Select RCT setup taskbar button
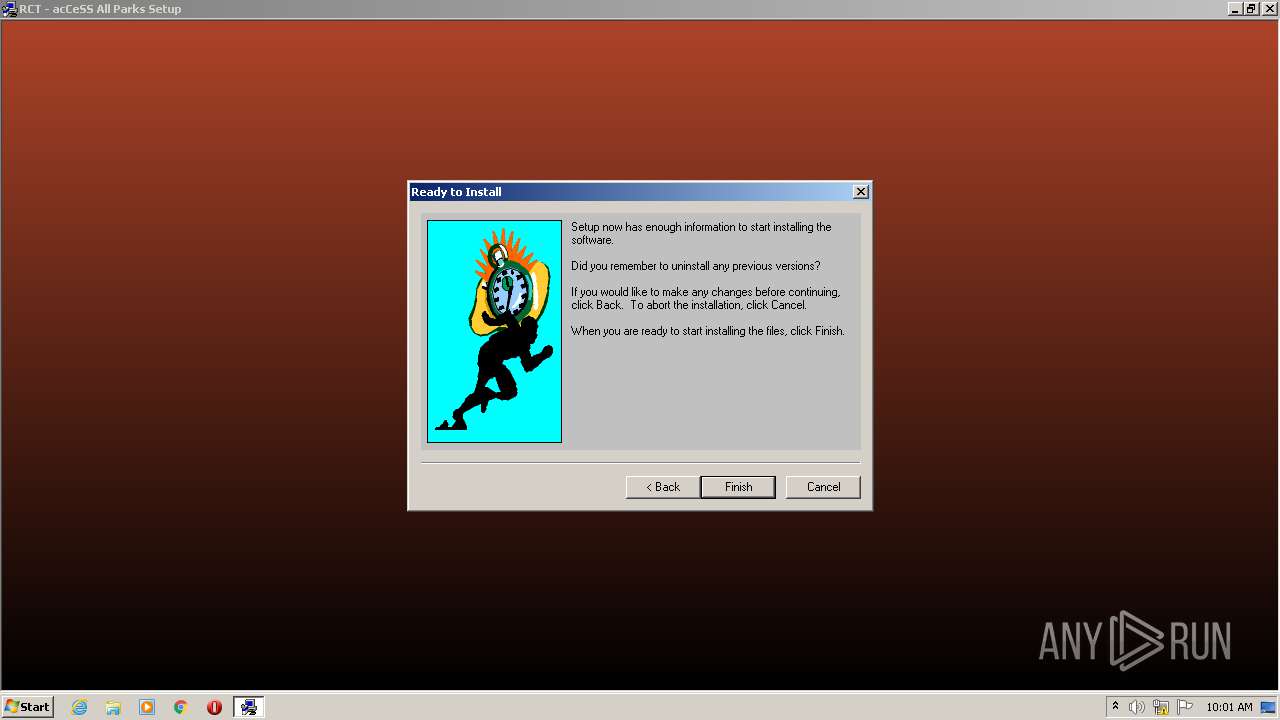 (248, 707)
